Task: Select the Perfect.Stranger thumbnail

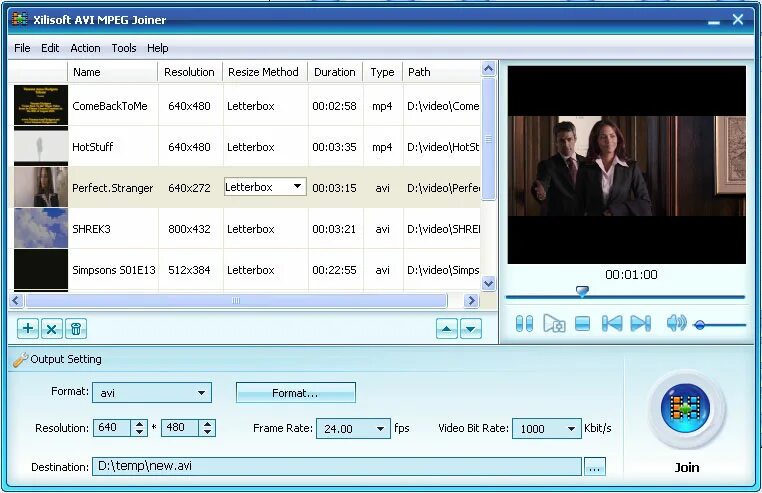Action: [41, 188]
